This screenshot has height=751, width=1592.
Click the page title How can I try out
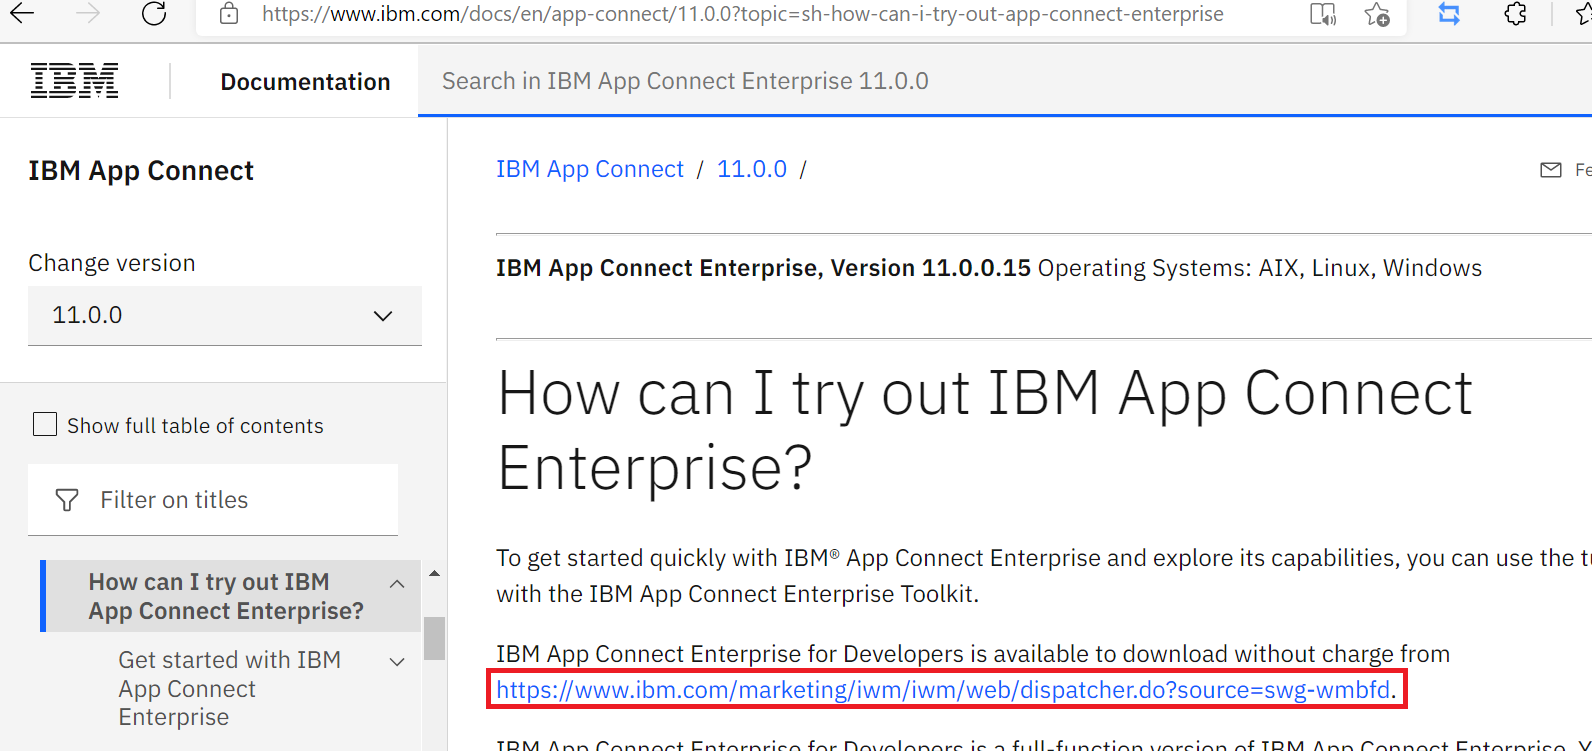[x=985, y=430]
